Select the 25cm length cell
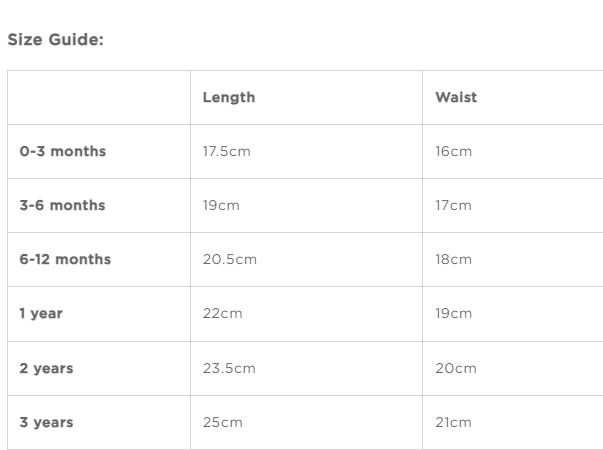 (x=222, y=422)
